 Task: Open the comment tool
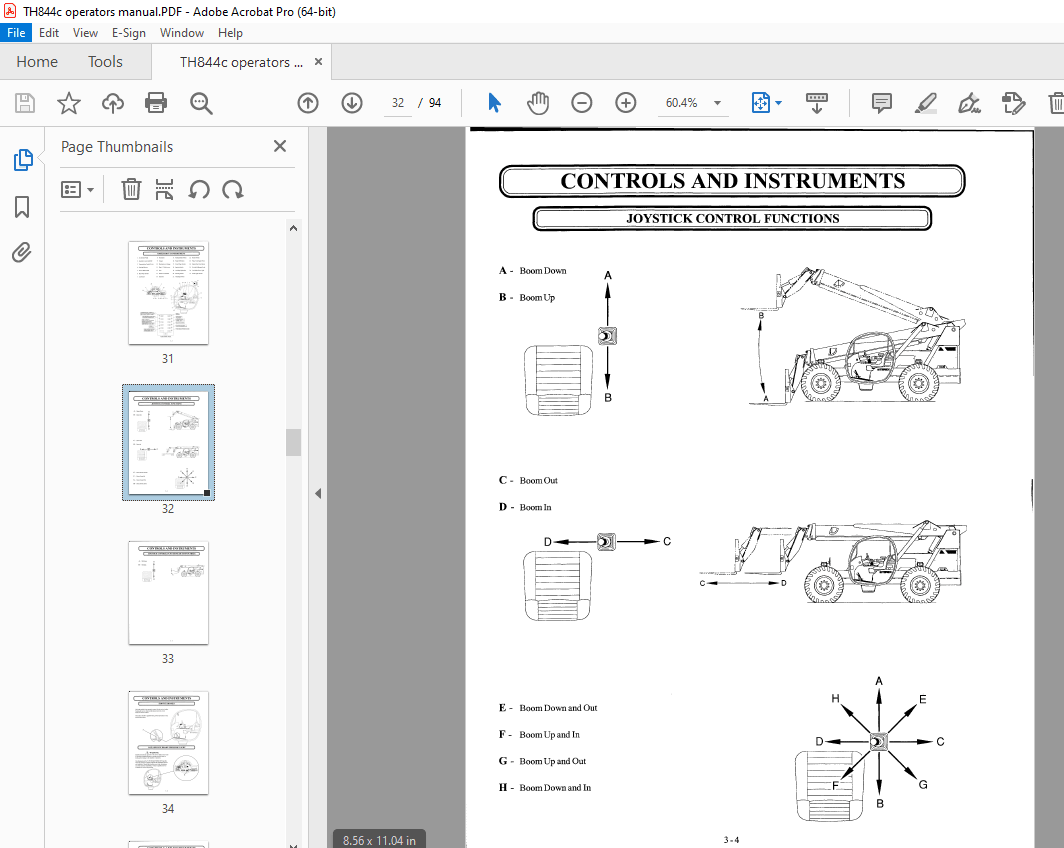(x=882, y=102)
